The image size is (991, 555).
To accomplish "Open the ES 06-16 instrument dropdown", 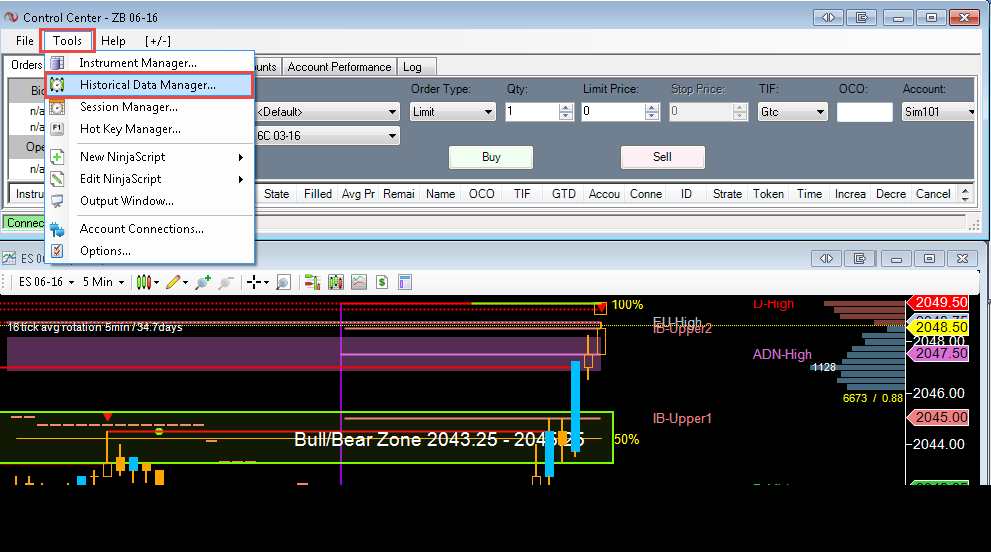I will 46,282.
